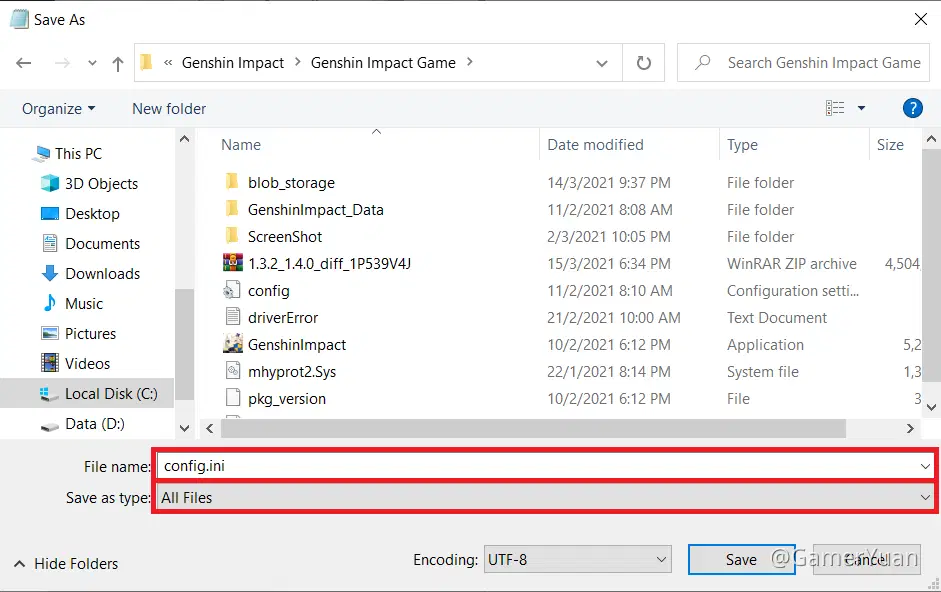941x592 pixels.
Task: Go up one folder level
Action: (x=117, y=62)
